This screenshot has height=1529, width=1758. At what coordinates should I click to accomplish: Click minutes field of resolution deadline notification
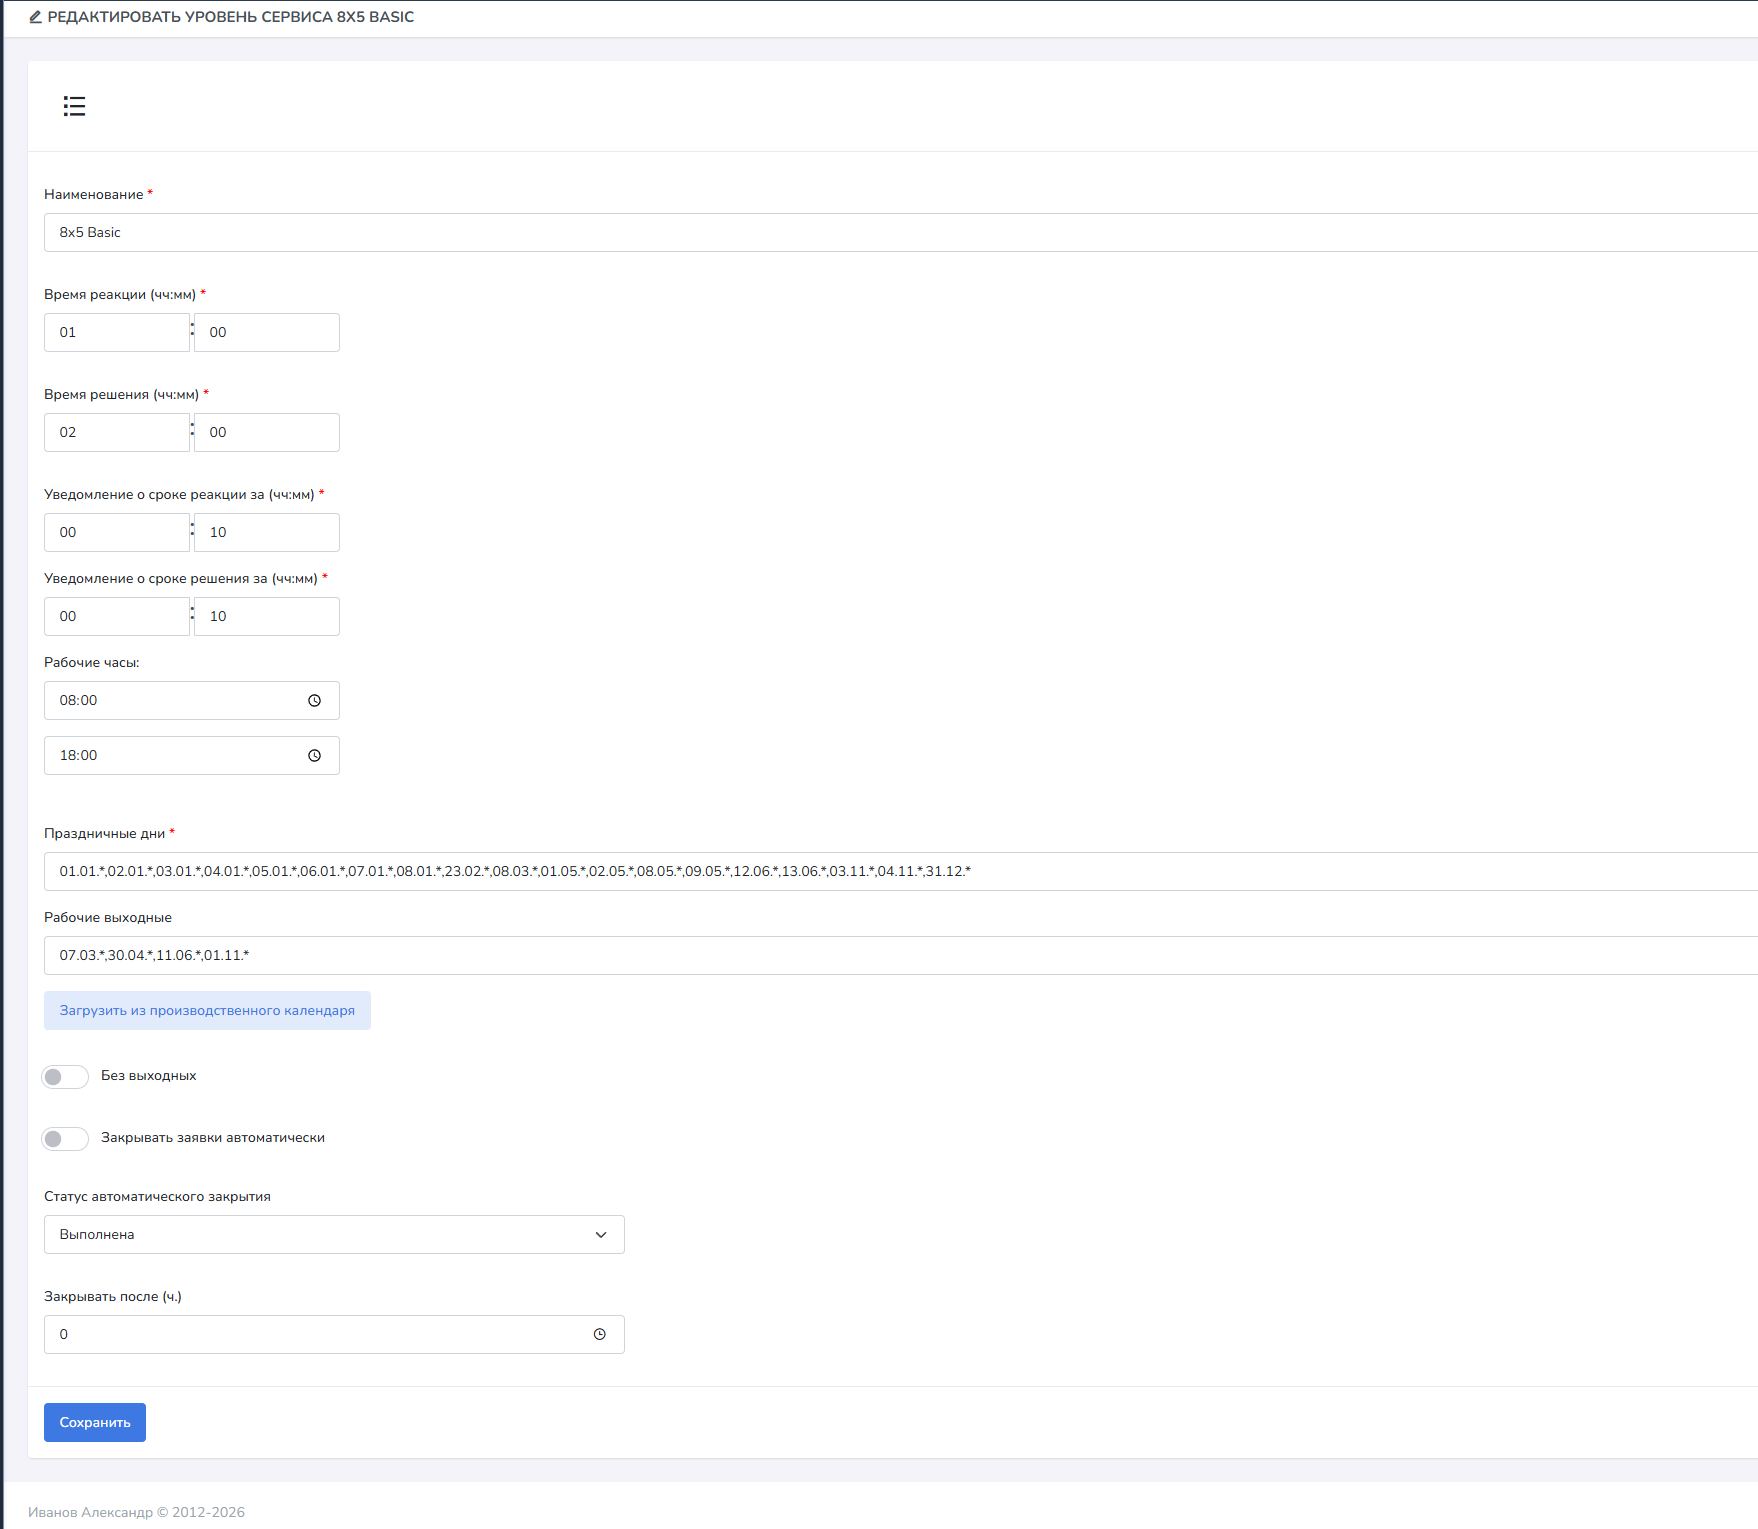coord(266,617)
